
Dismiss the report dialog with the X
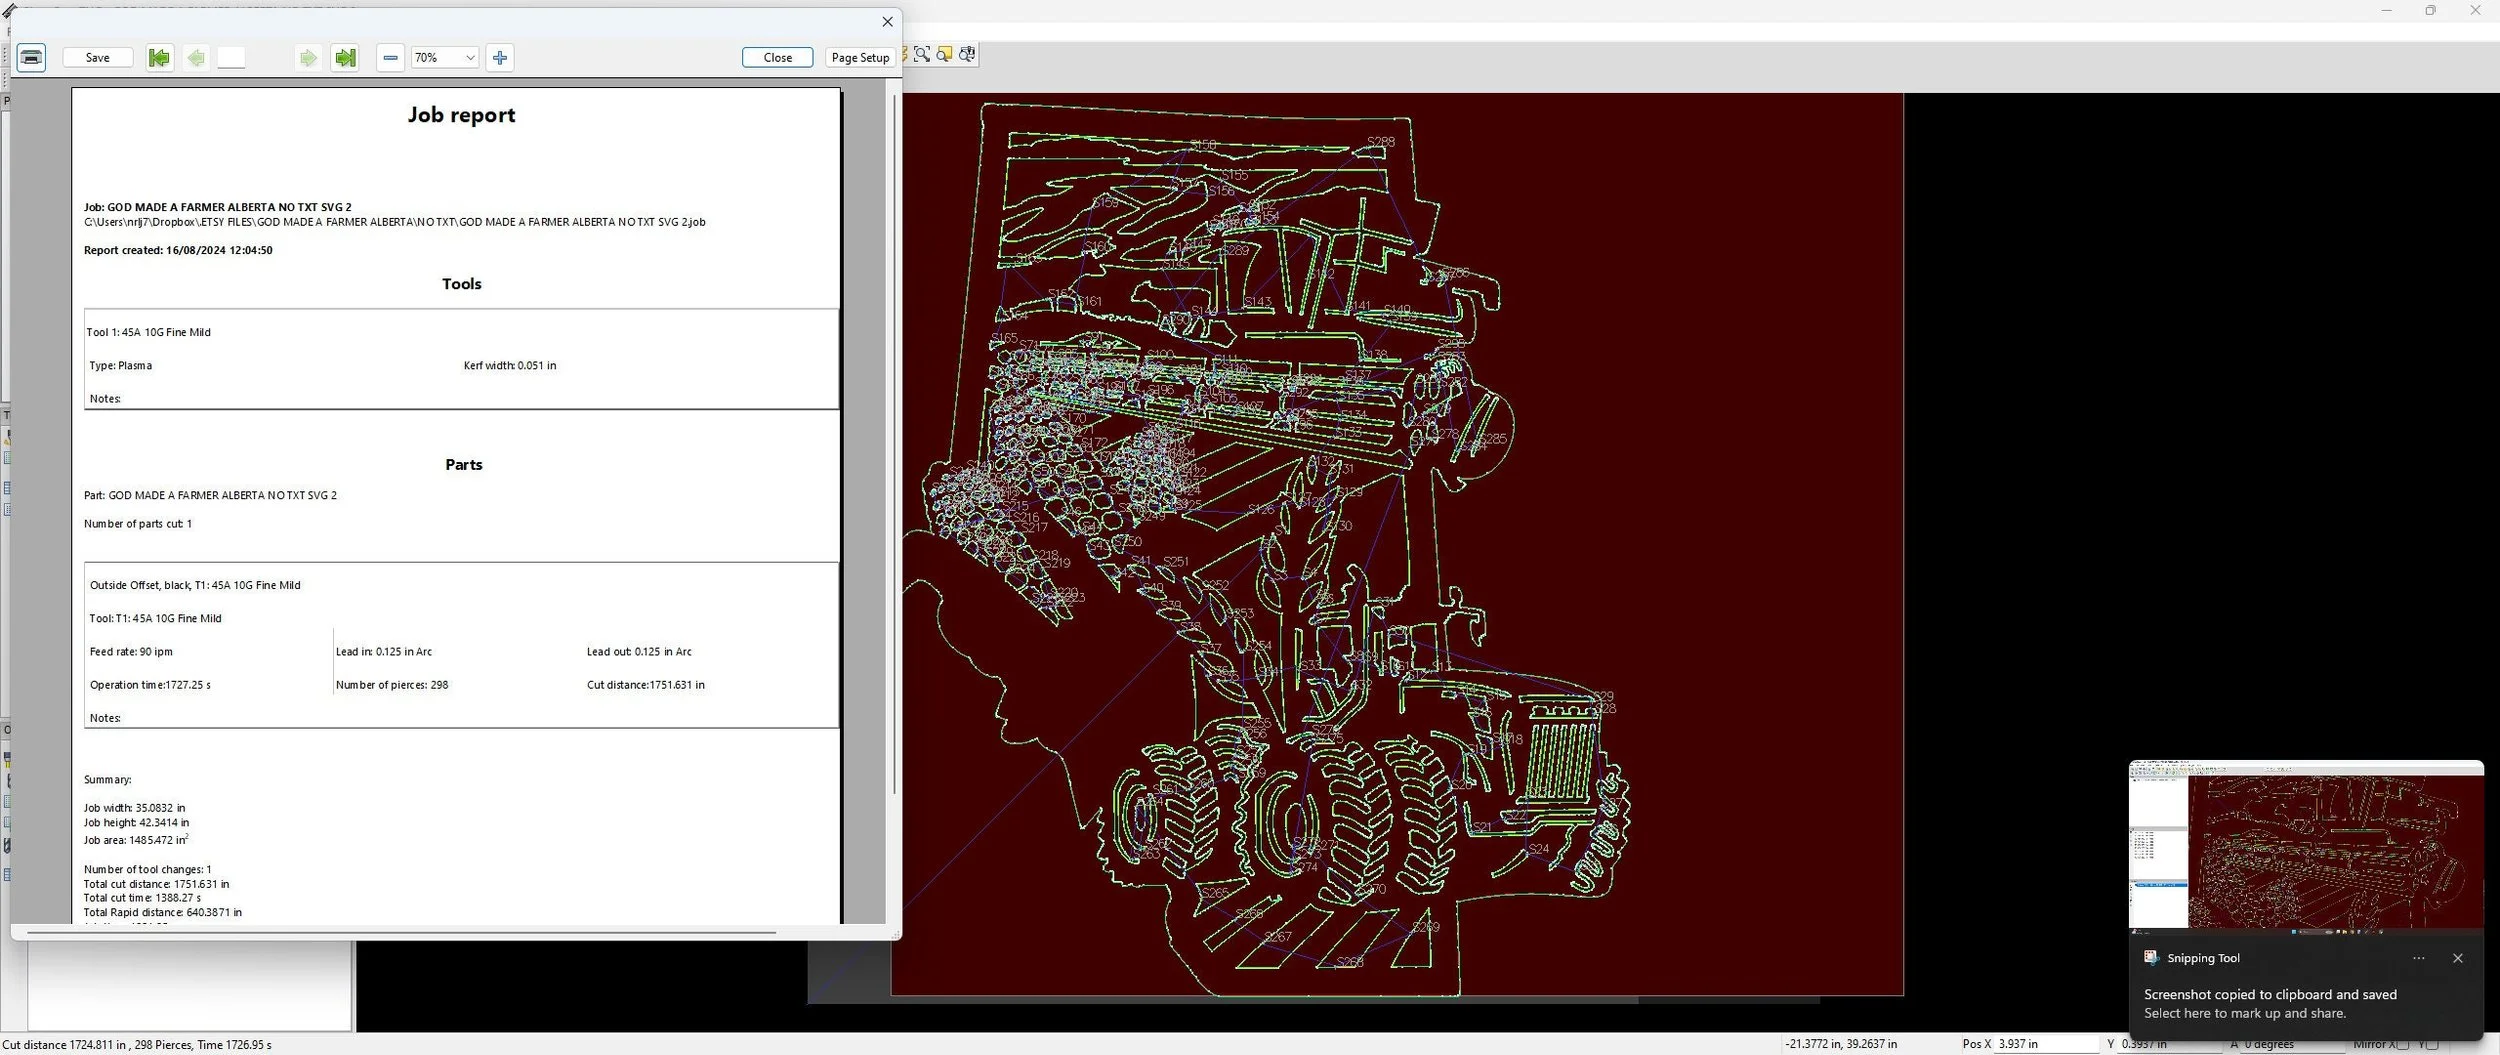[x=887, y=21]
